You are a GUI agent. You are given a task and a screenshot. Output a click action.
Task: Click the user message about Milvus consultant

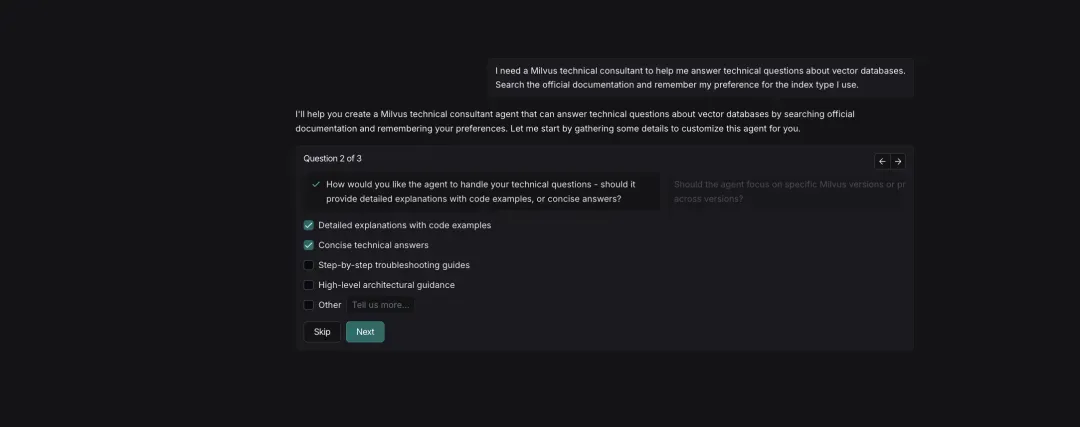tap(701, 77)
